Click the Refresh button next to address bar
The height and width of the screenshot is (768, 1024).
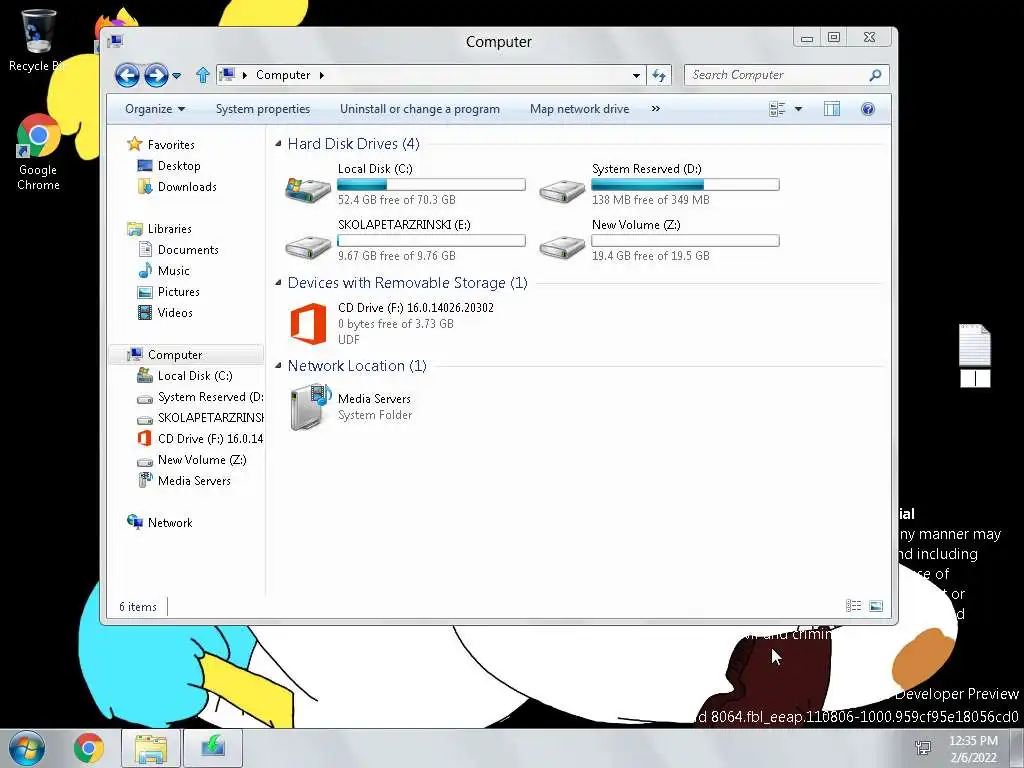tap(659, 76)
